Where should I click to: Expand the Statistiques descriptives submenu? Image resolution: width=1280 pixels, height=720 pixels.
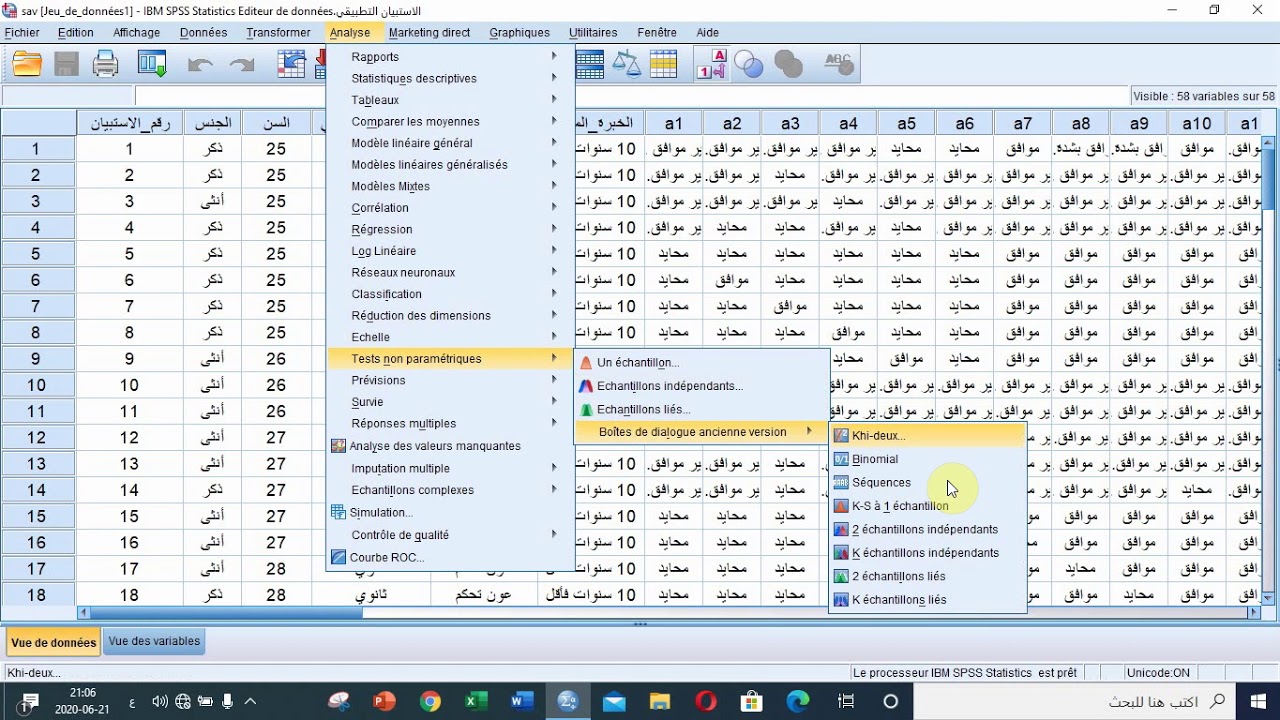(x=450, y=78)
